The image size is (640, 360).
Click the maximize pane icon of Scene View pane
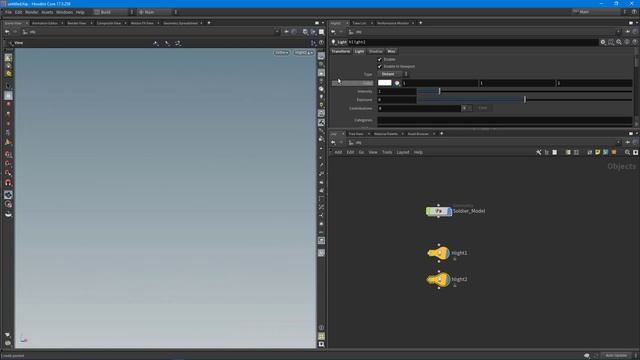(x=317, y=23)
